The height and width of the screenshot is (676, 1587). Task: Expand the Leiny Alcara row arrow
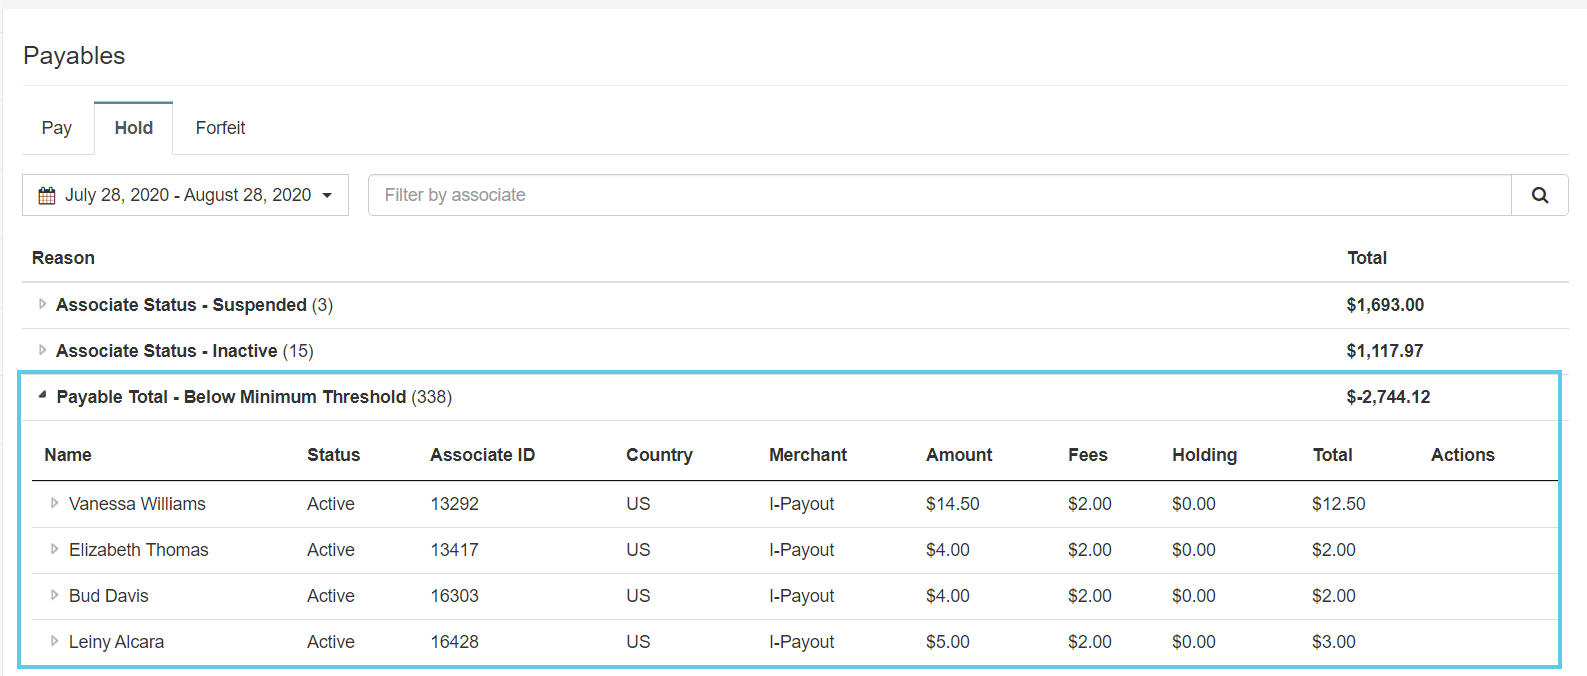[55, 641]
